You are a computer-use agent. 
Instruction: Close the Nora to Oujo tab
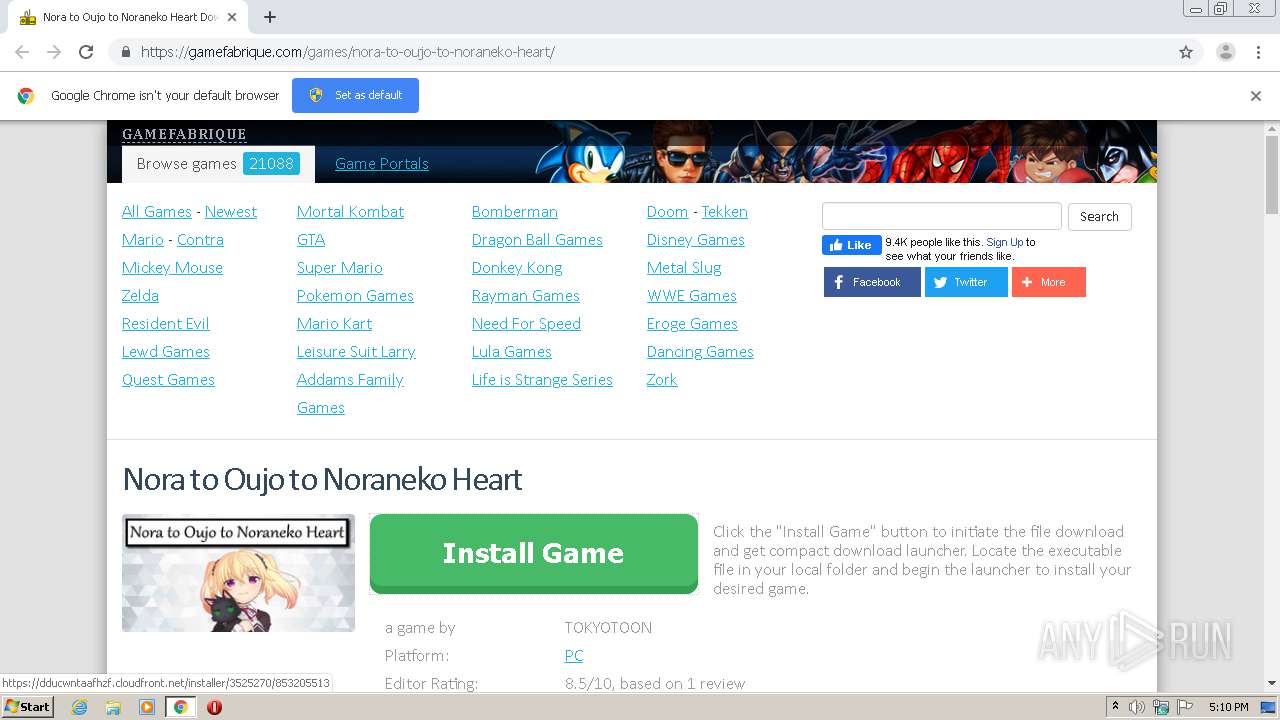[232, 17]
